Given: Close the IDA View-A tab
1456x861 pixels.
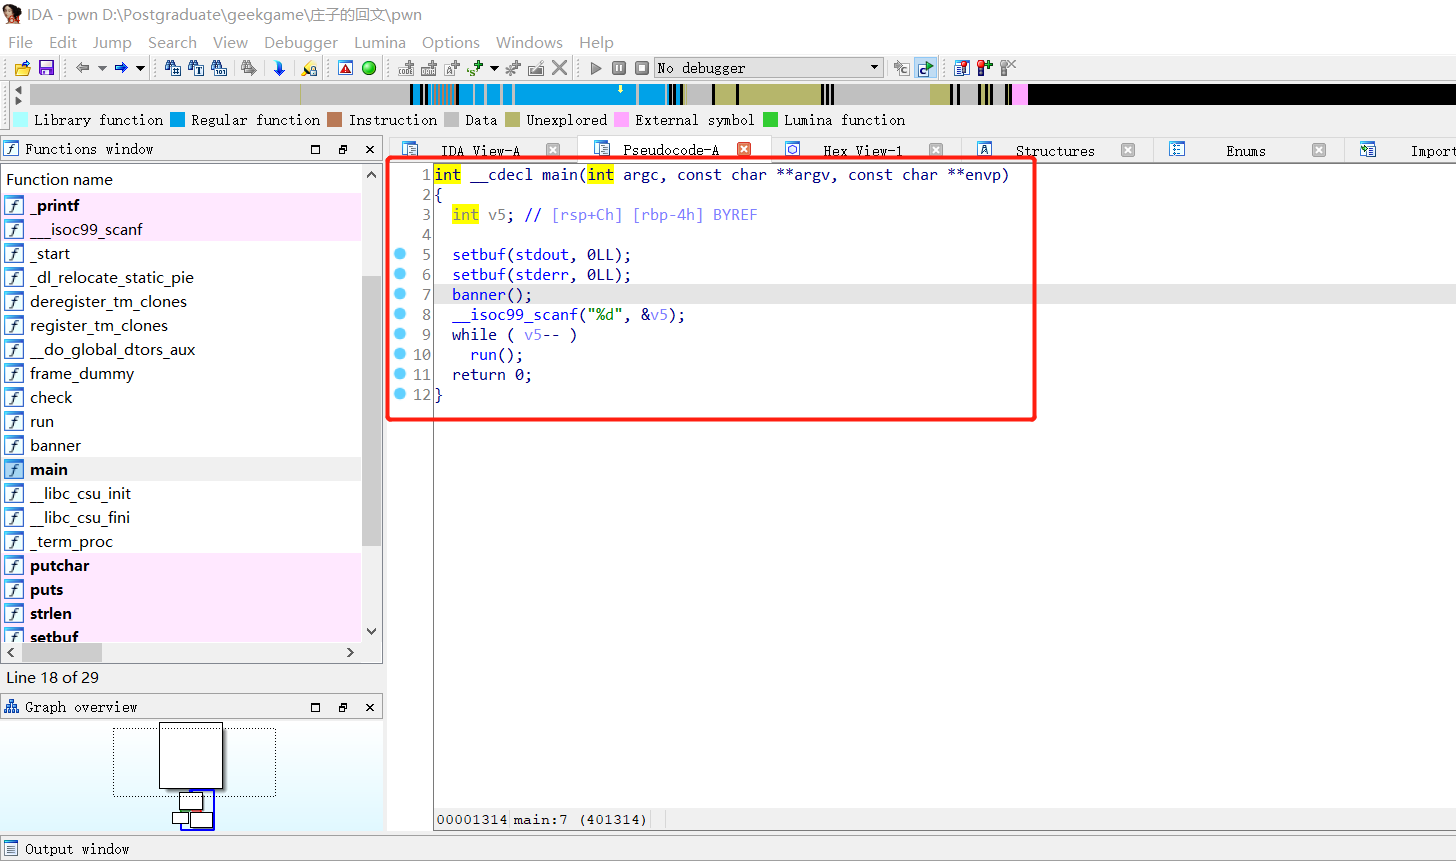Looking at the screenshot, I should (x=553, y=150).
